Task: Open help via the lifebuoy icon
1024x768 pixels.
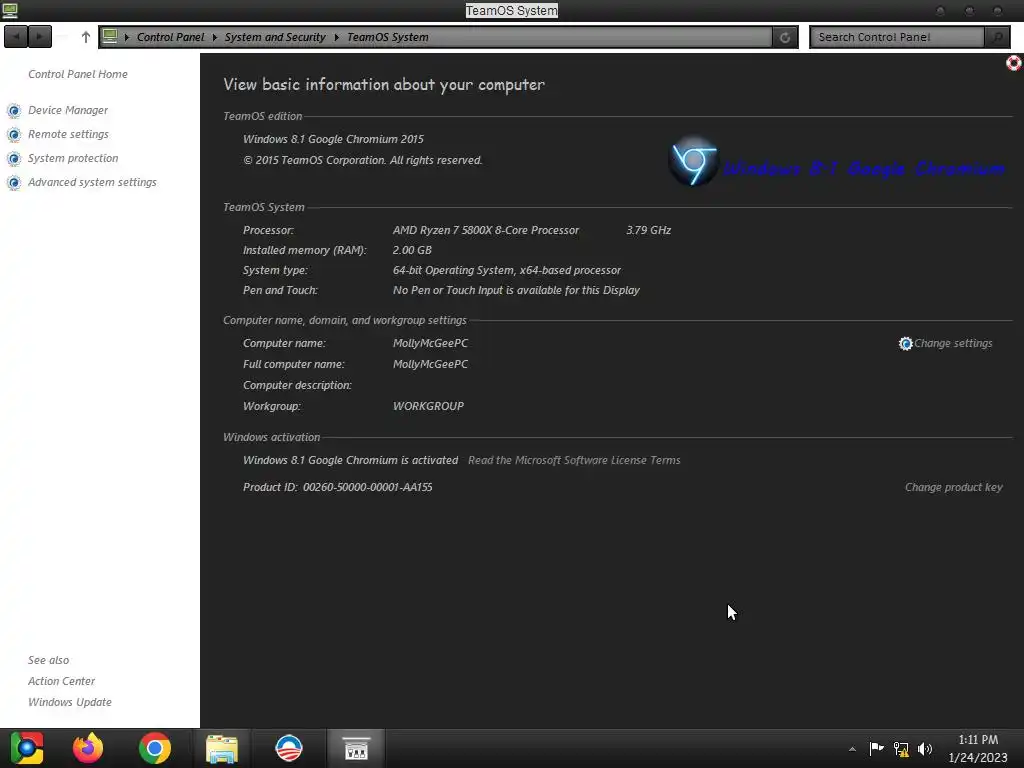Action: pos(1014,63)
